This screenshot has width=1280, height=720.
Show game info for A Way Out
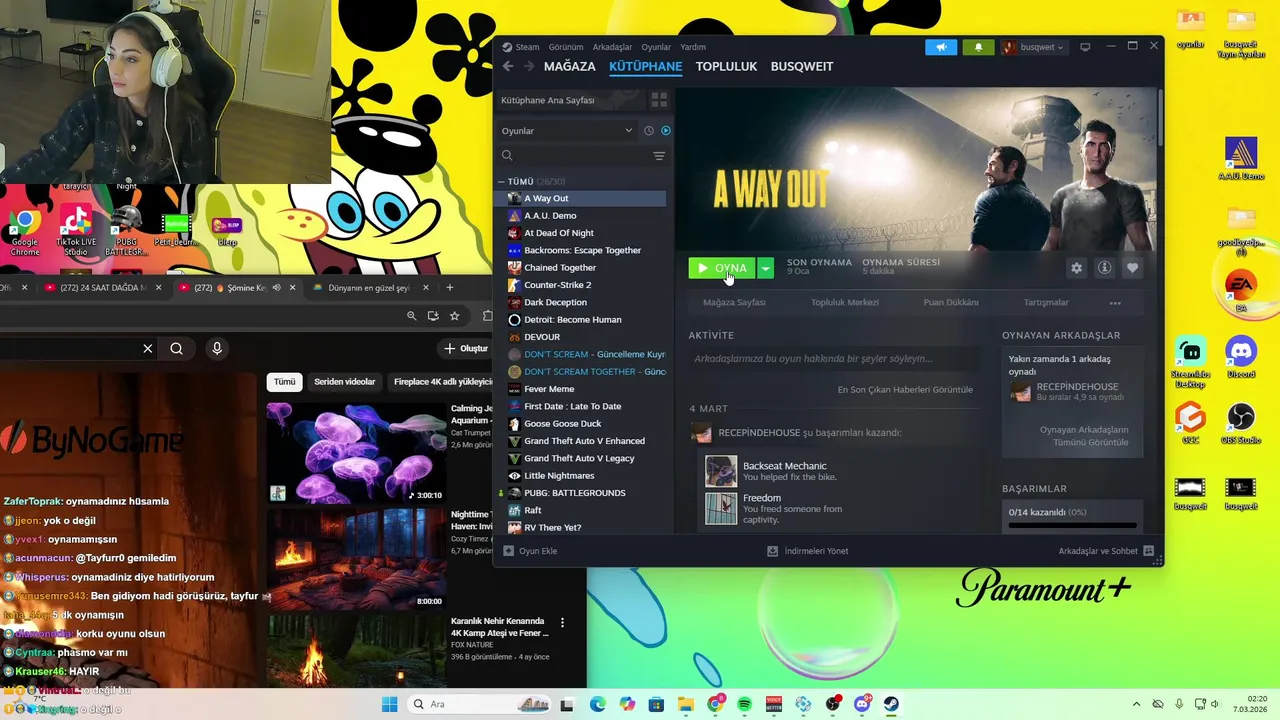point(1104,268)
